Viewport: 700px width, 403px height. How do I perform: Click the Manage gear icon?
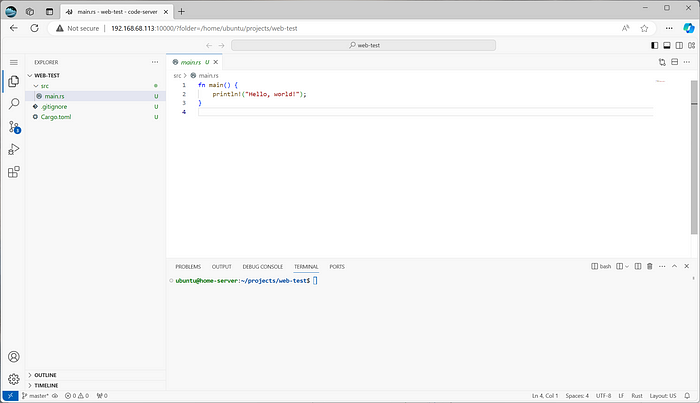tap(14, 379)
